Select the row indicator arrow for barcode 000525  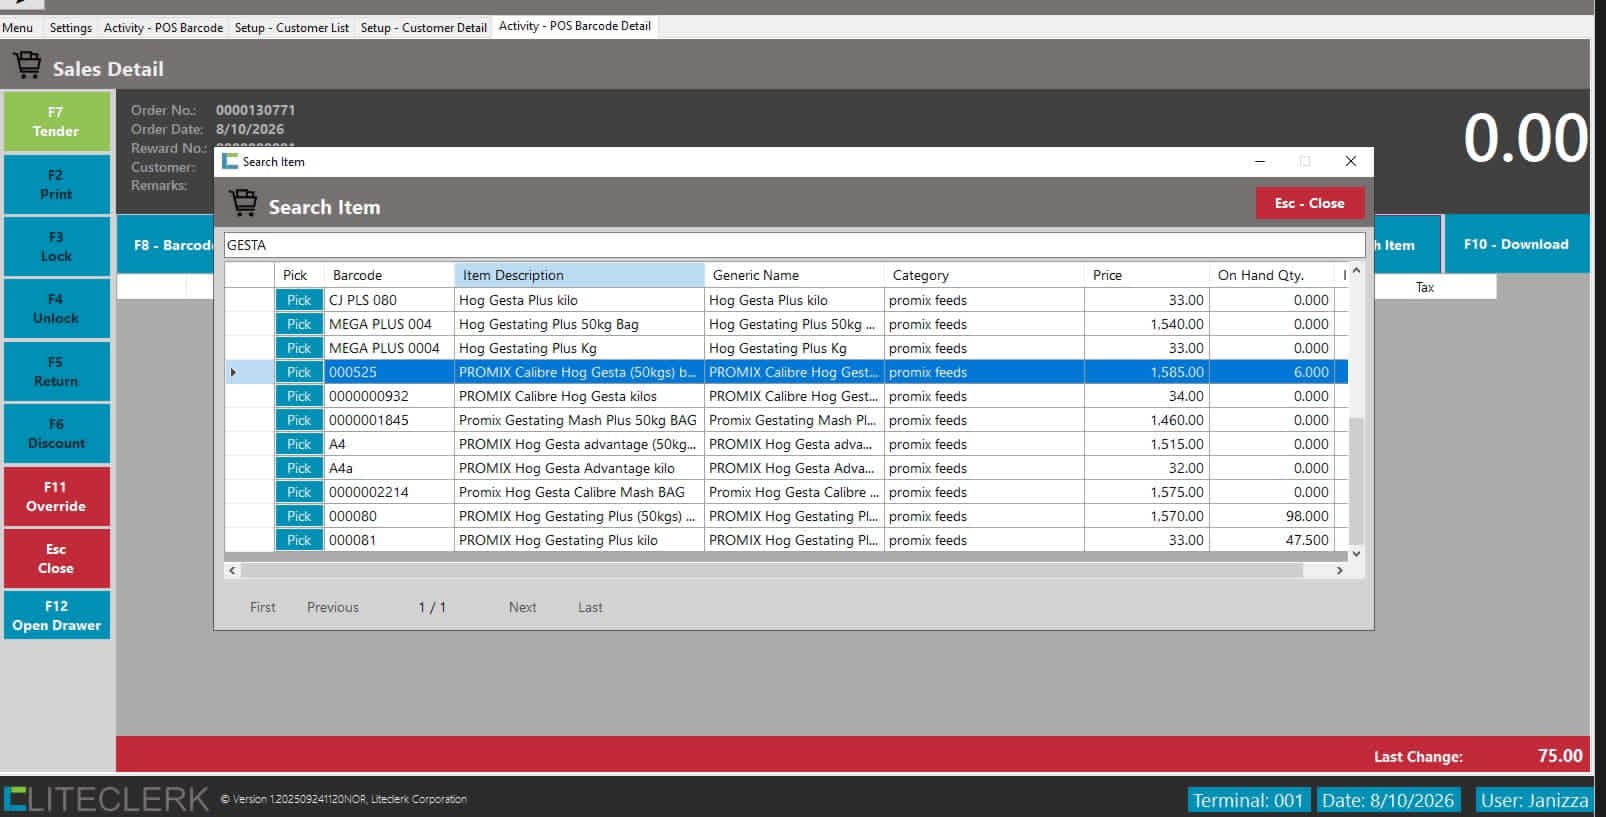coord(233,372)
